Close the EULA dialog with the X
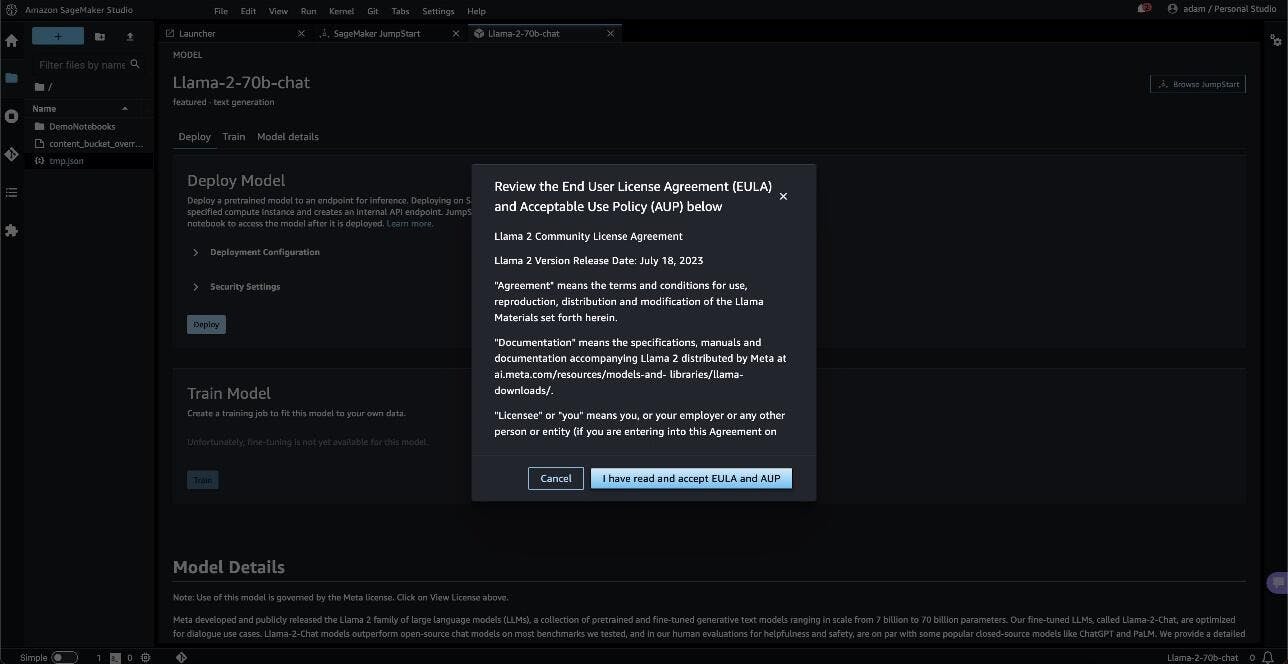The height and width of the screenshot is (664, 1288). coord(783,196)
